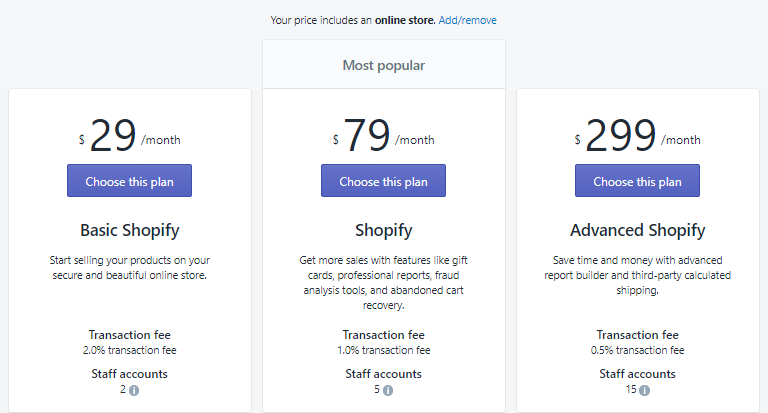Click "Transaction fee" heading in middle Shopify card
This screenshot has width=768, height=413.
384,335
